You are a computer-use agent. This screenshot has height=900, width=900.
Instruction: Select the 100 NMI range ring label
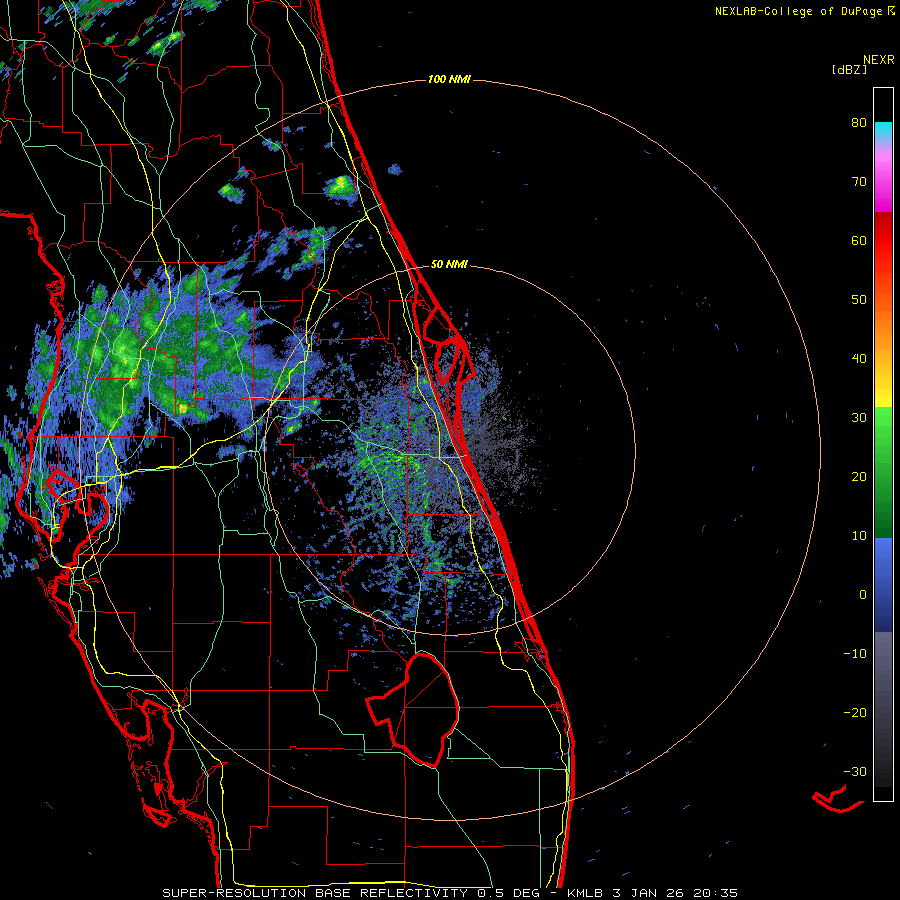coord(449,79)
